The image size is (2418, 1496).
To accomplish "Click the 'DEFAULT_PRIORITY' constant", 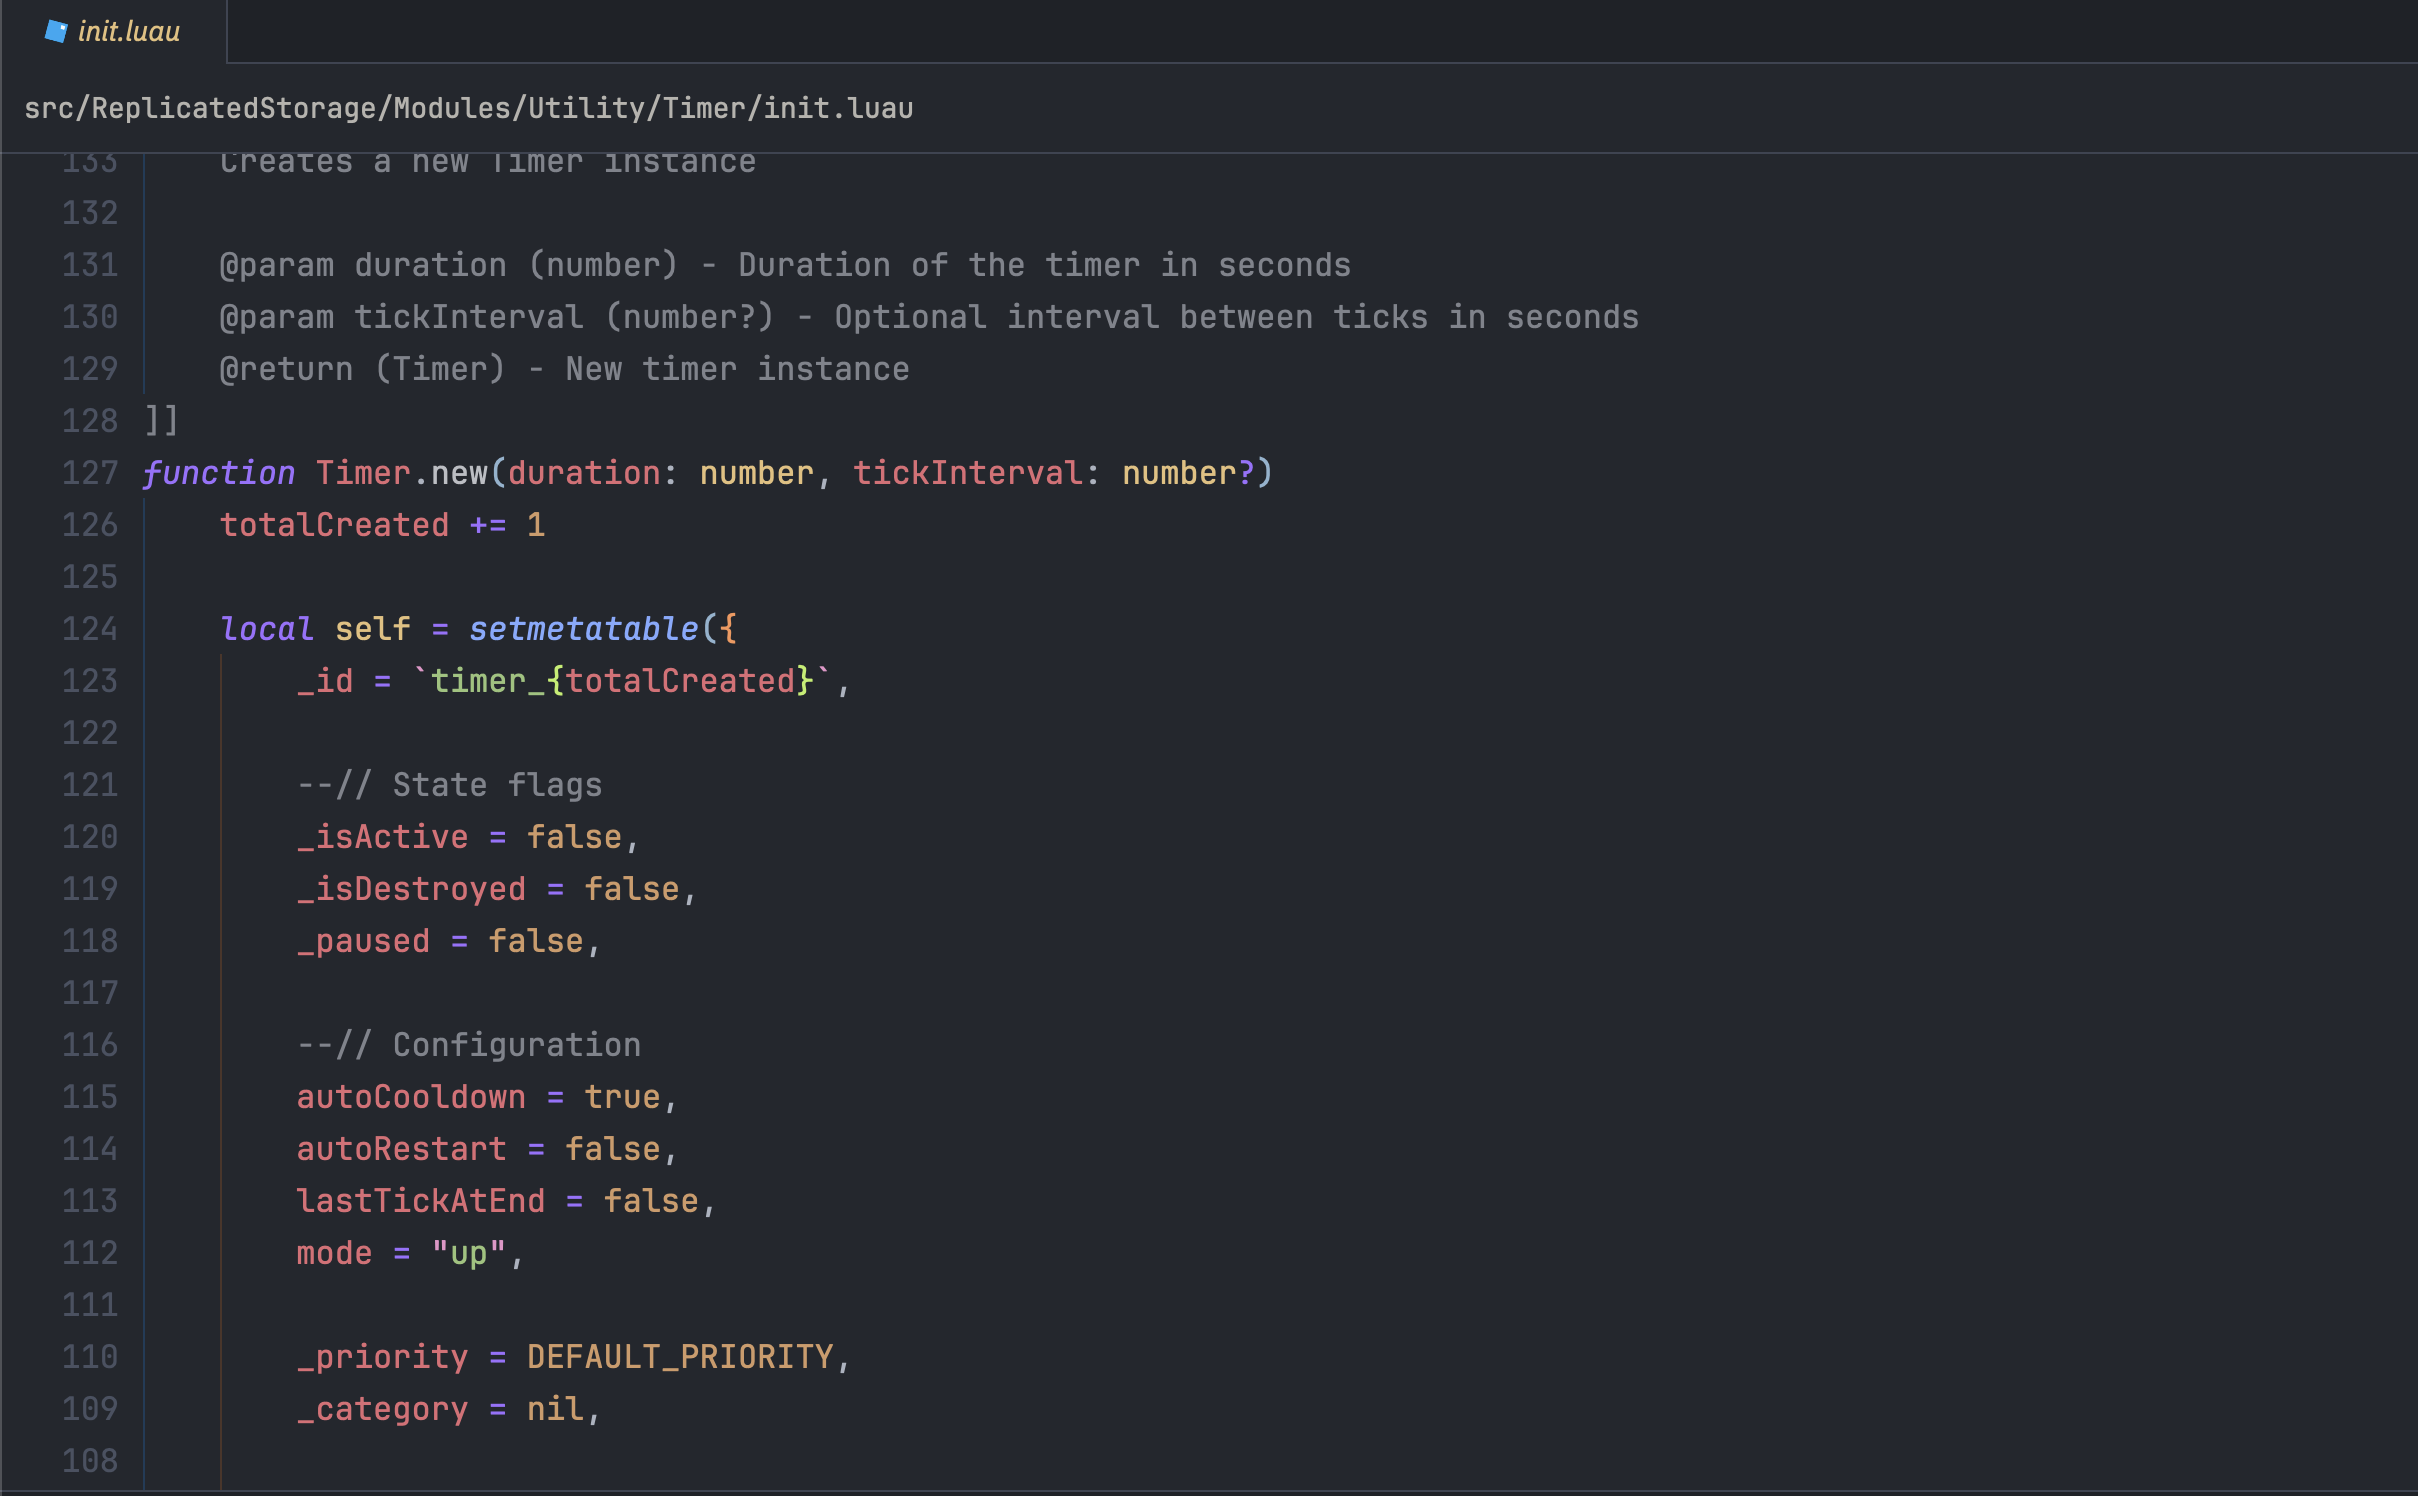I will [680, 1357].
